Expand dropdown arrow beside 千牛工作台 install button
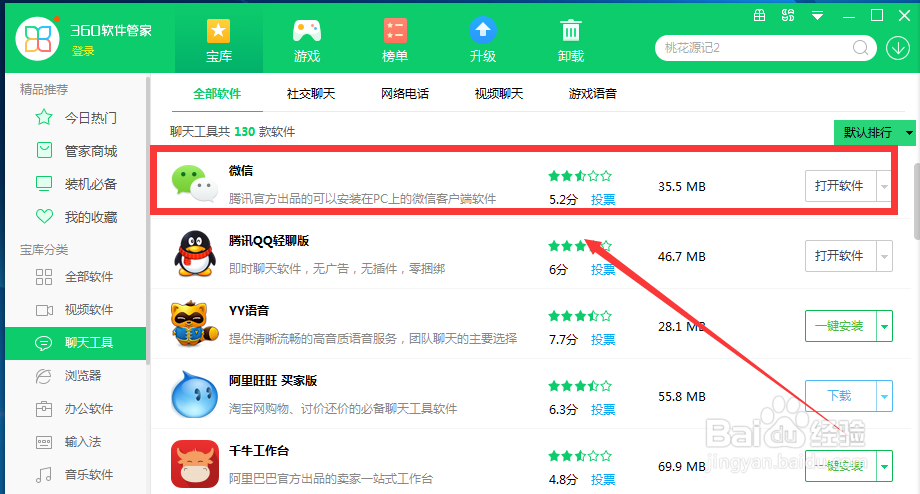The image size is (920, 494). (x=884, y=466)
